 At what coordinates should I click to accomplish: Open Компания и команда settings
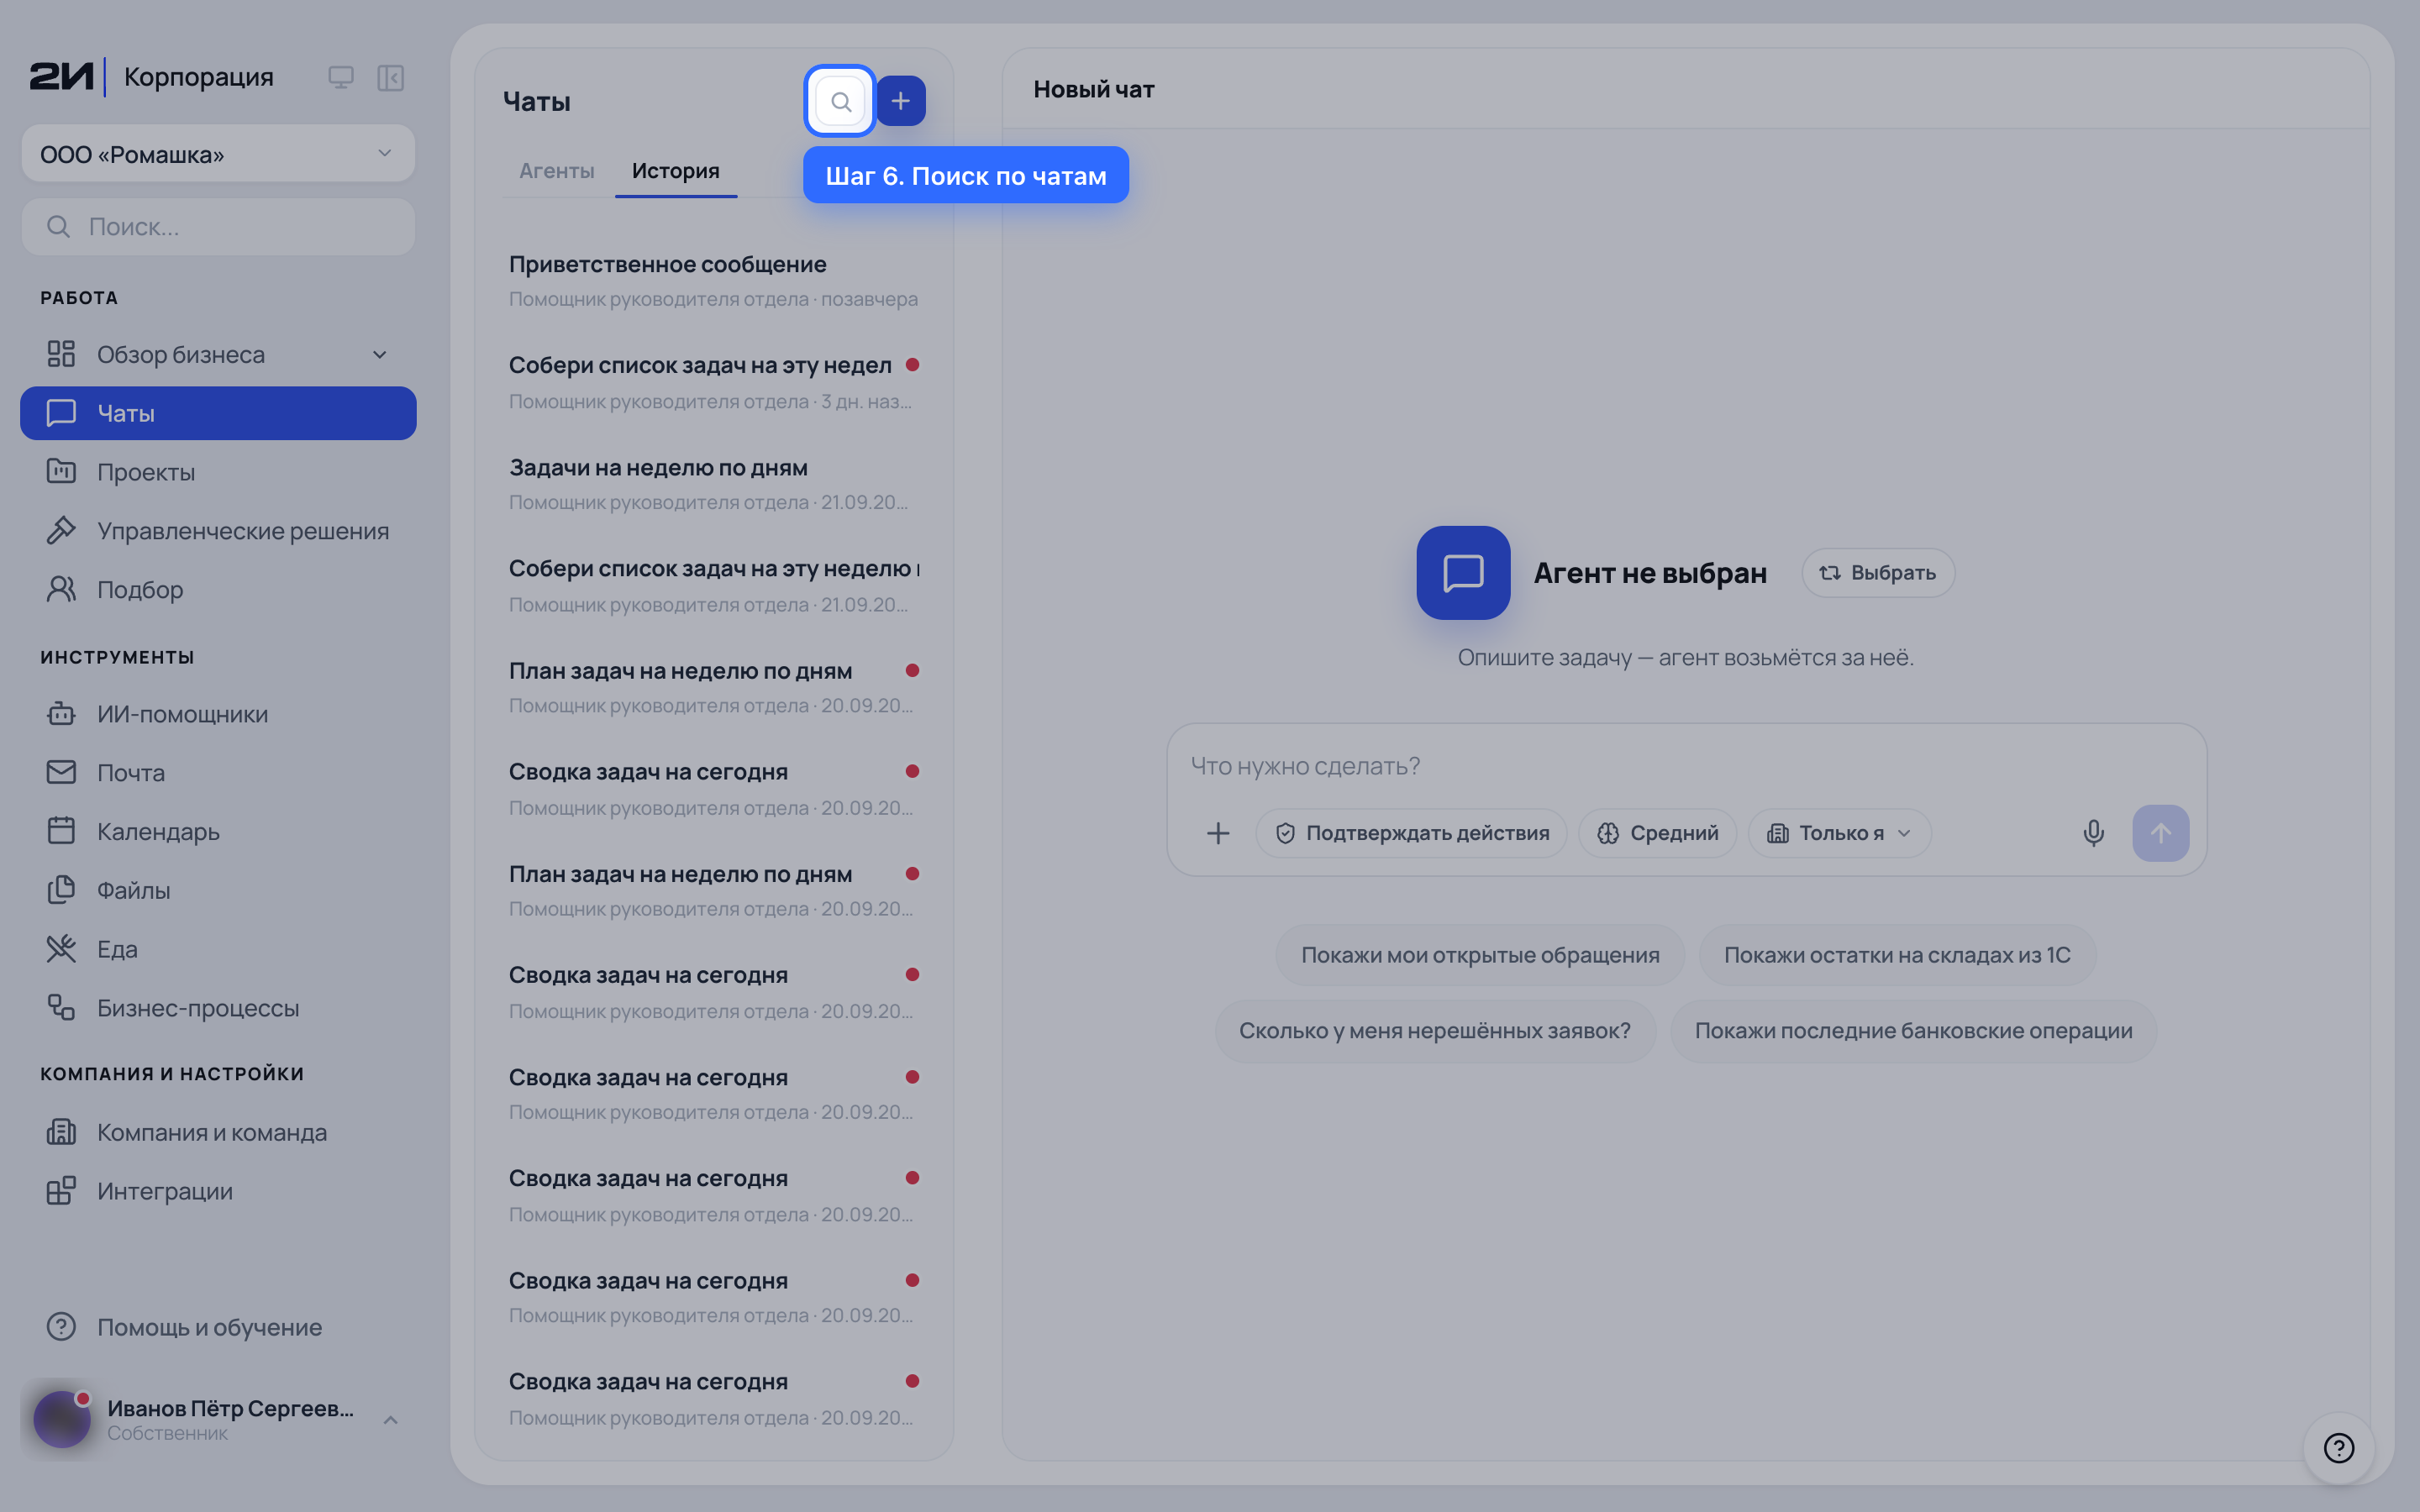[218, 1132]
